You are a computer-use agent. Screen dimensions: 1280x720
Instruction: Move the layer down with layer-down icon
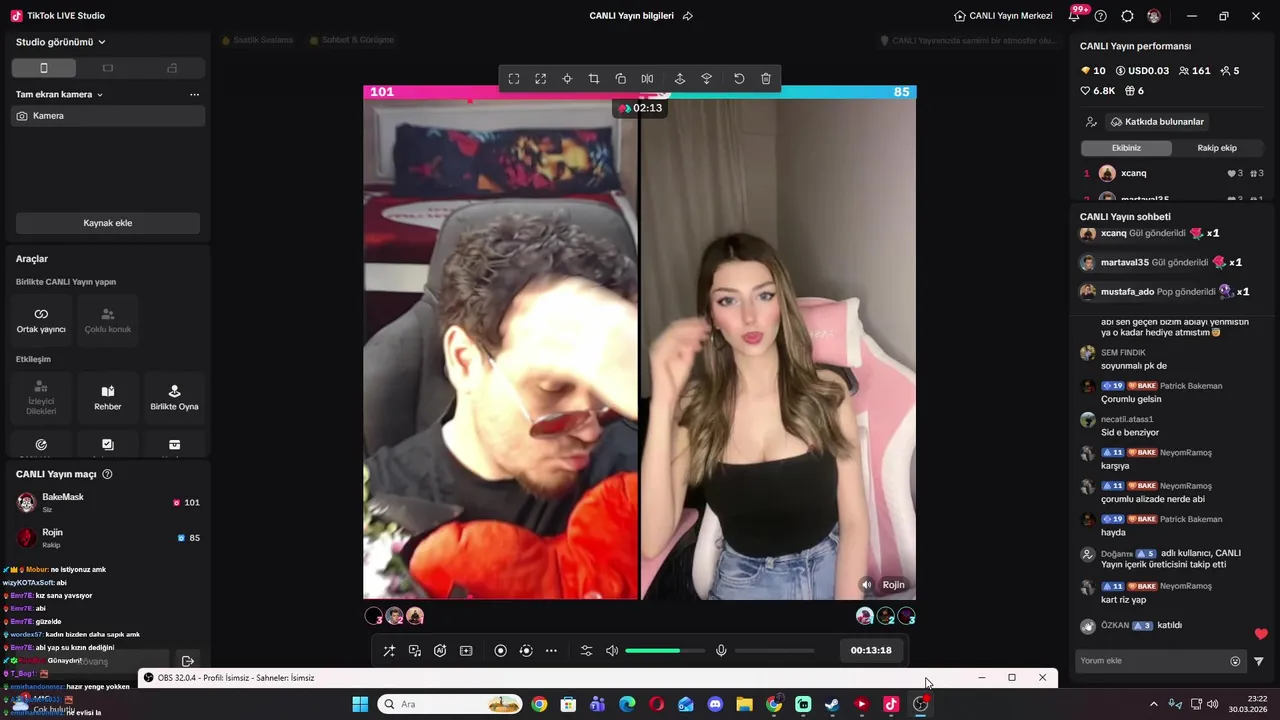pyautogui.click(x=706, y=79)
